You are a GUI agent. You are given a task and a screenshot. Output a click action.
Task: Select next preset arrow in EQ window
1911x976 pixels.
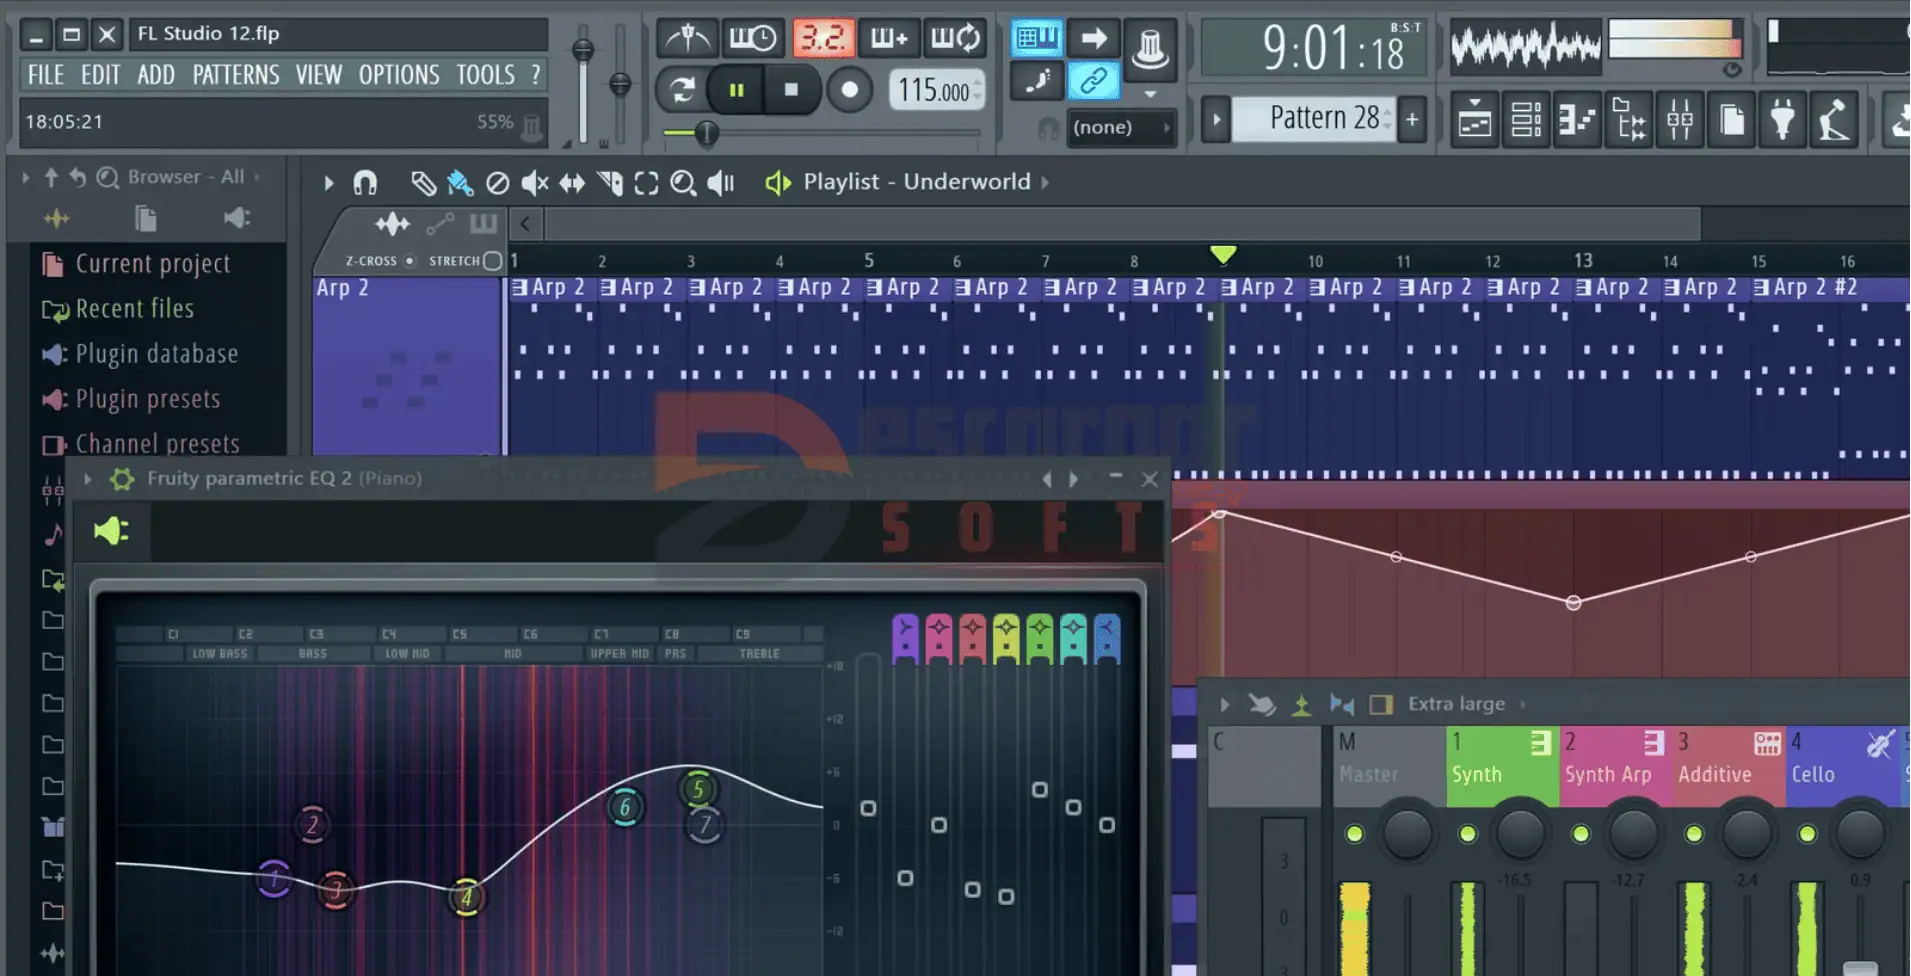(x=1074, y=479)
